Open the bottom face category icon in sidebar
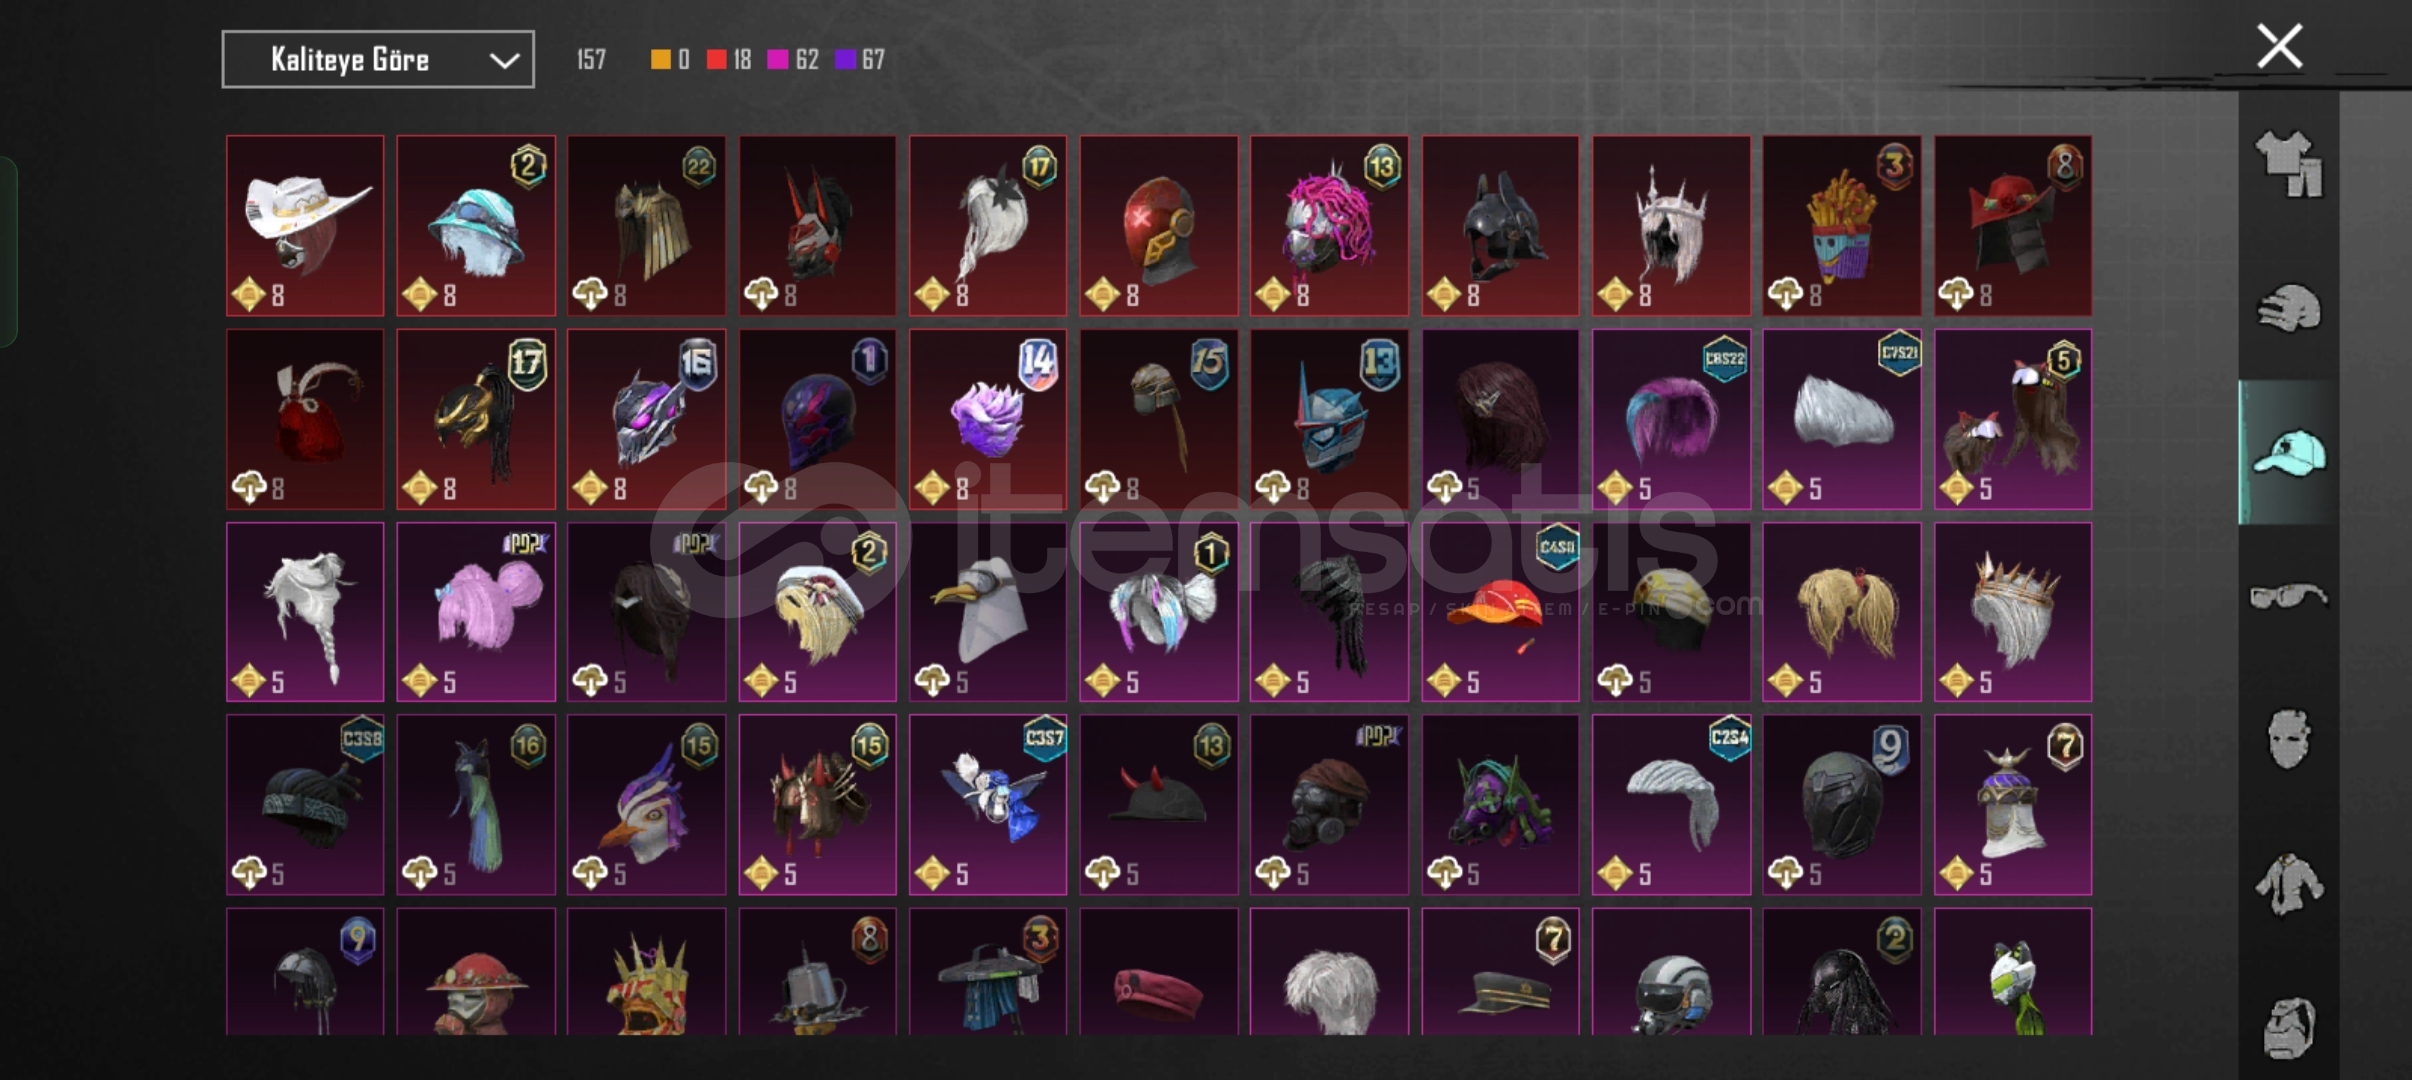This screenshot has width=2412, height=1080. coord(2288,1028)
